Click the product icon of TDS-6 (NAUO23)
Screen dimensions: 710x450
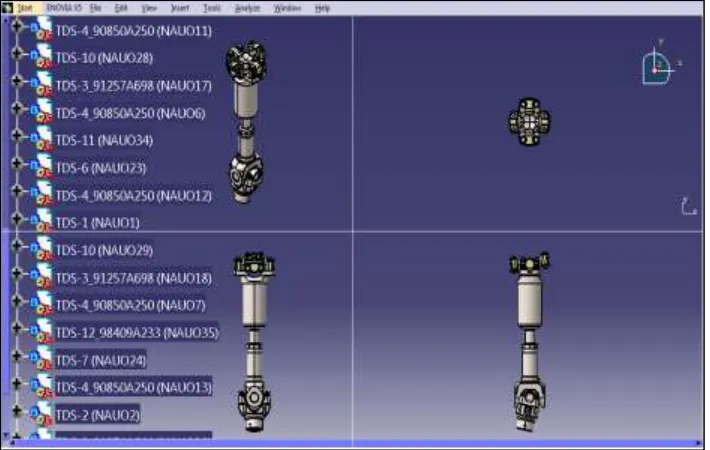pos(42,166)
